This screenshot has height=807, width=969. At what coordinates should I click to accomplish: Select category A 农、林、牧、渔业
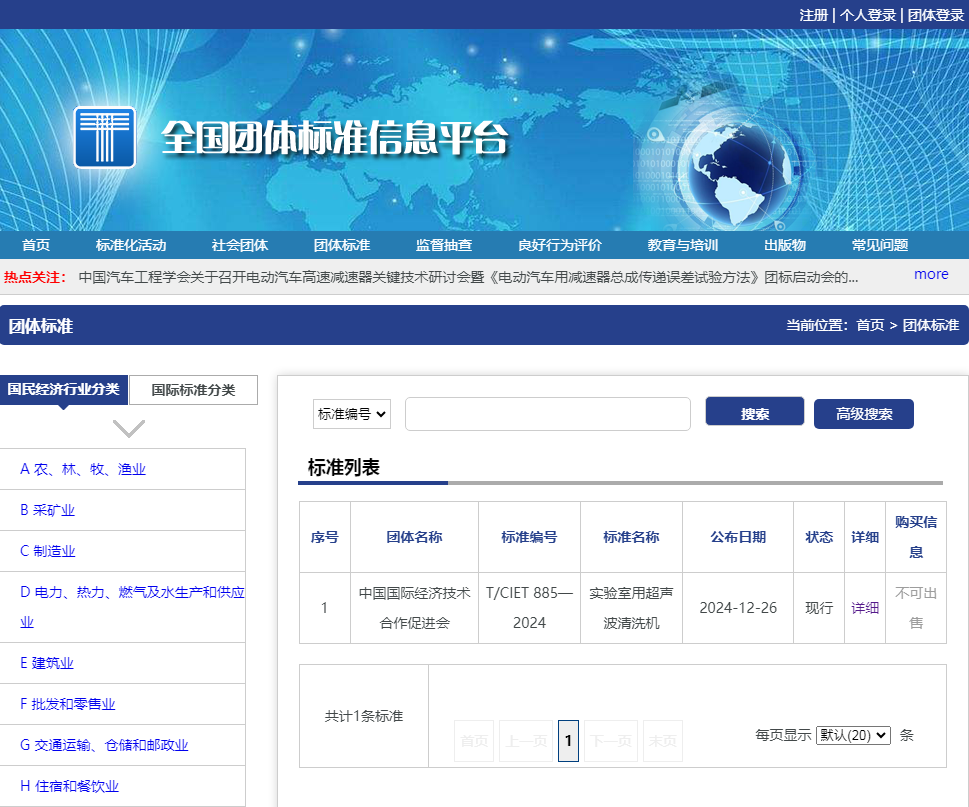pyautogui.click(x=83, y=469)
